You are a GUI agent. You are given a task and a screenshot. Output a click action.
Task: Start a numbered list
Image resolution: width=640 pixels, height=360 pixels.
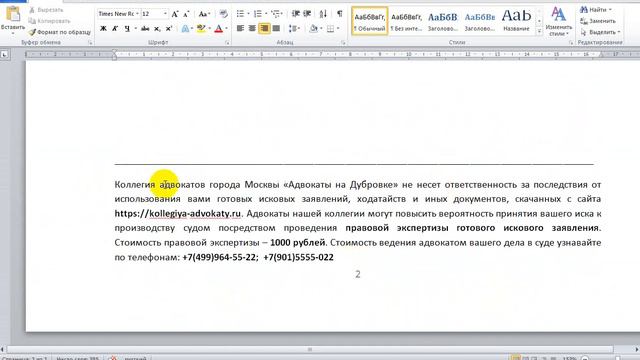(258, 14)
